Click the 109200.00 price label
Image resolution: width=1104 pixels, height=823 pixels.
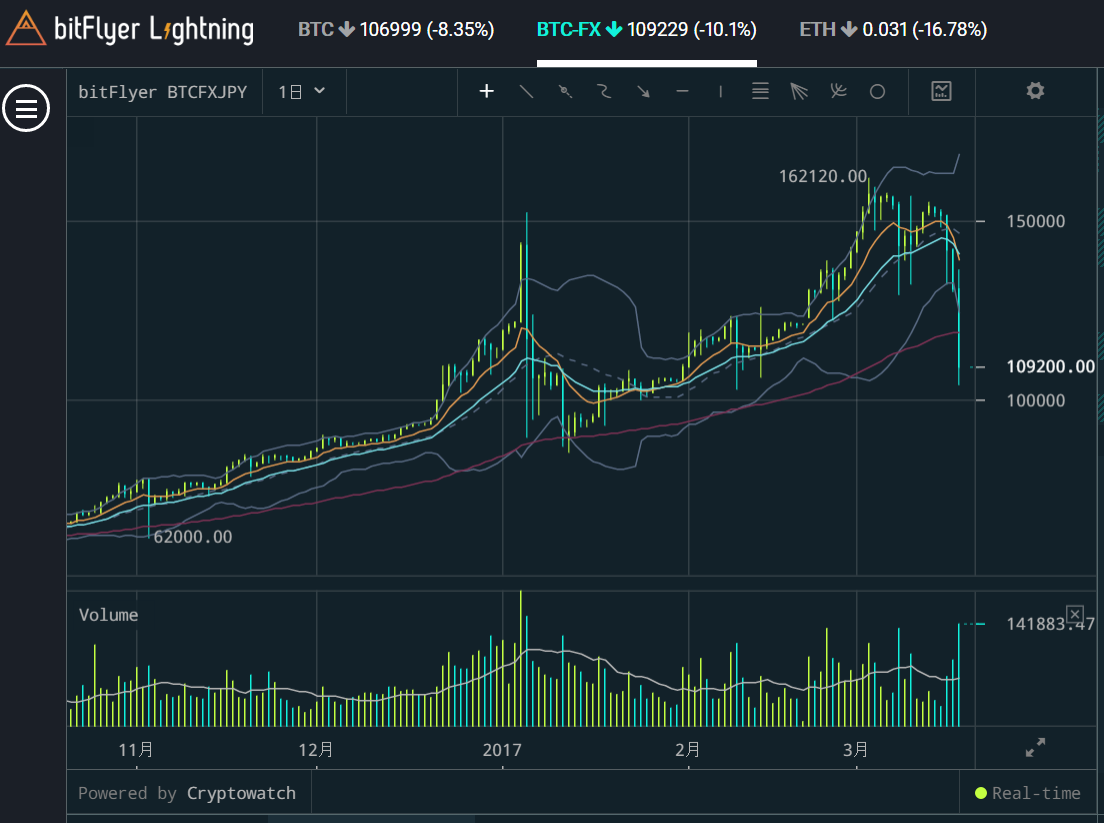coord(1050,366)
